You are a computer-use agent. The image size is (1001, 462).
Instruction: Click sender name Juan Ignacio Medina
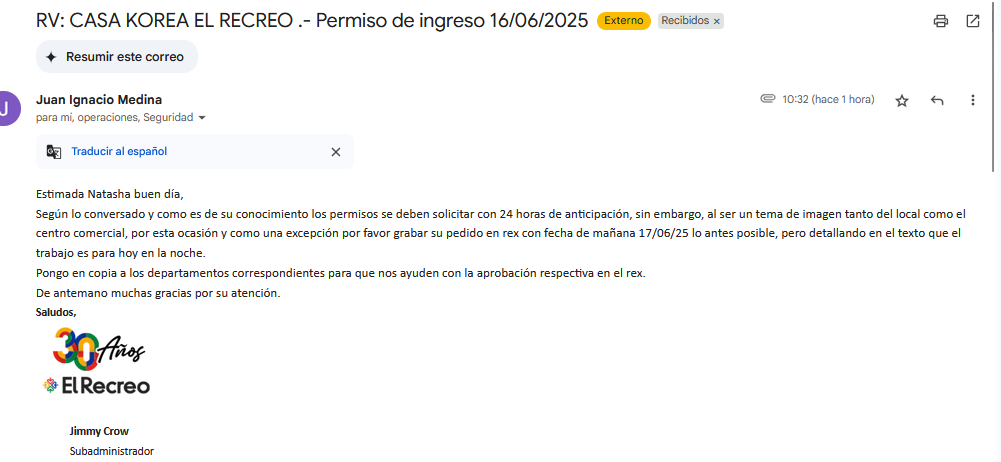pyautogui.click(x=99, y=100)
